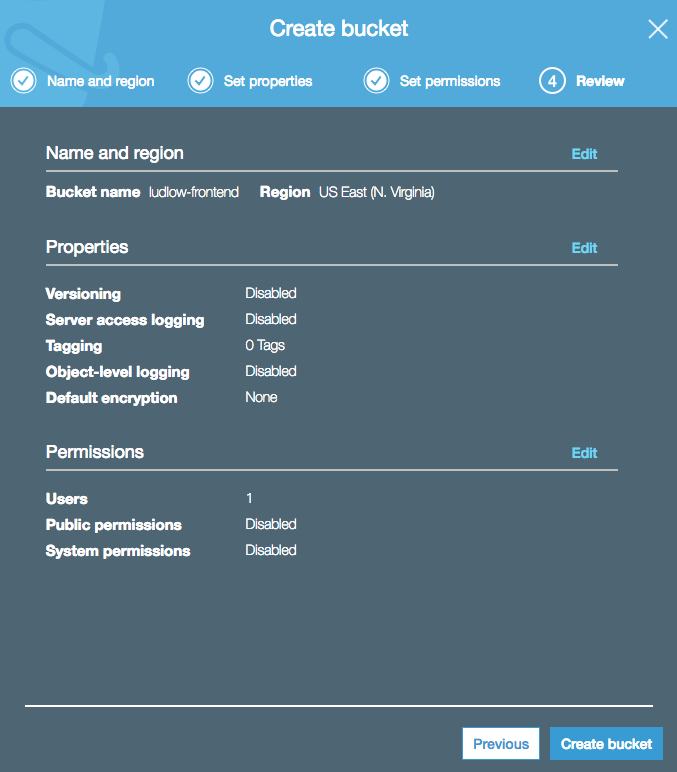Edit the Name and region section
The width and height of the screenshot is (677, 772).
coord(584,154)
